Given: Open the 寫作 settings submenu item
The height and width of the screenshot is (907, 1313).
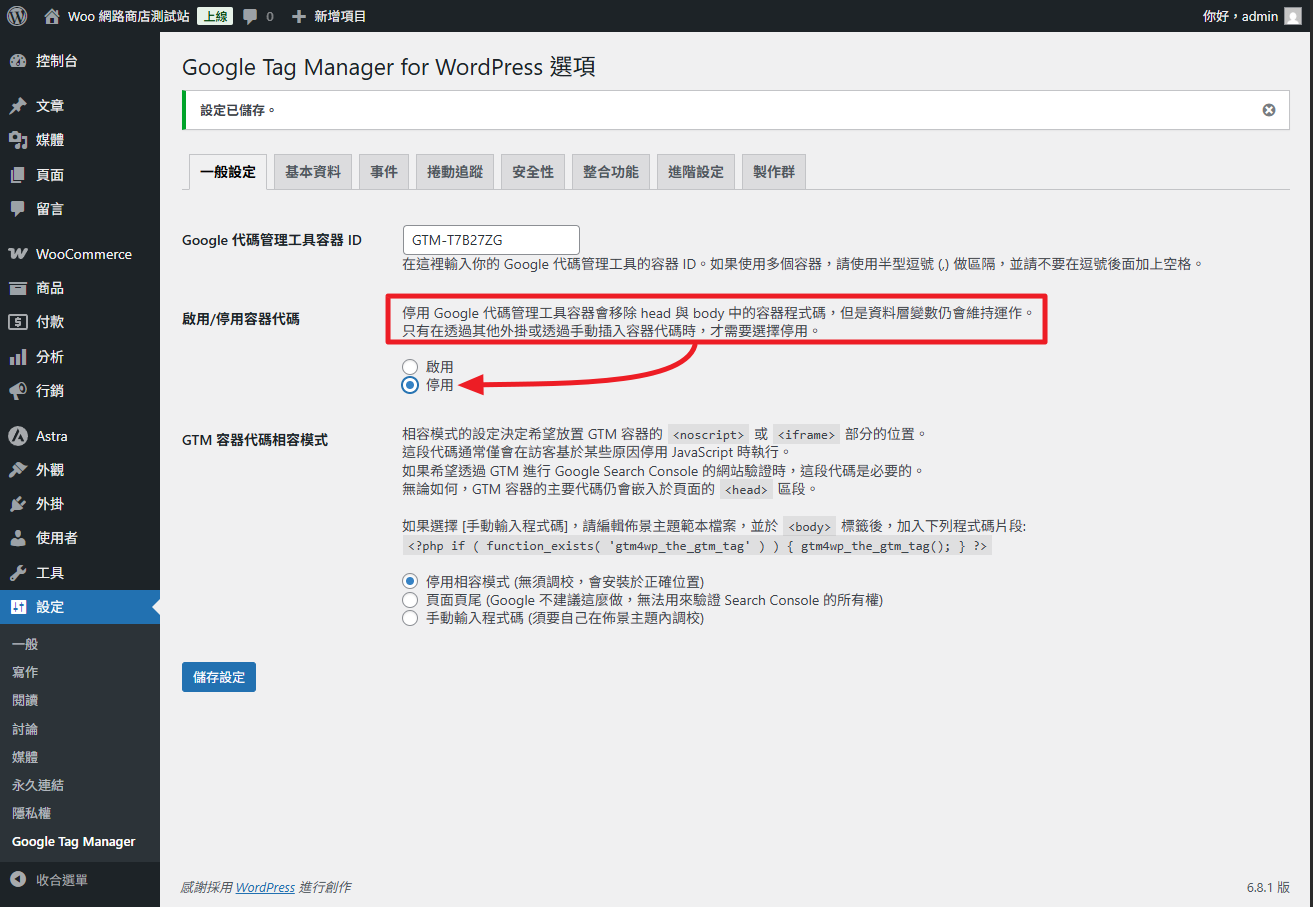Looking at the screenshot, I should coord(25,672).
